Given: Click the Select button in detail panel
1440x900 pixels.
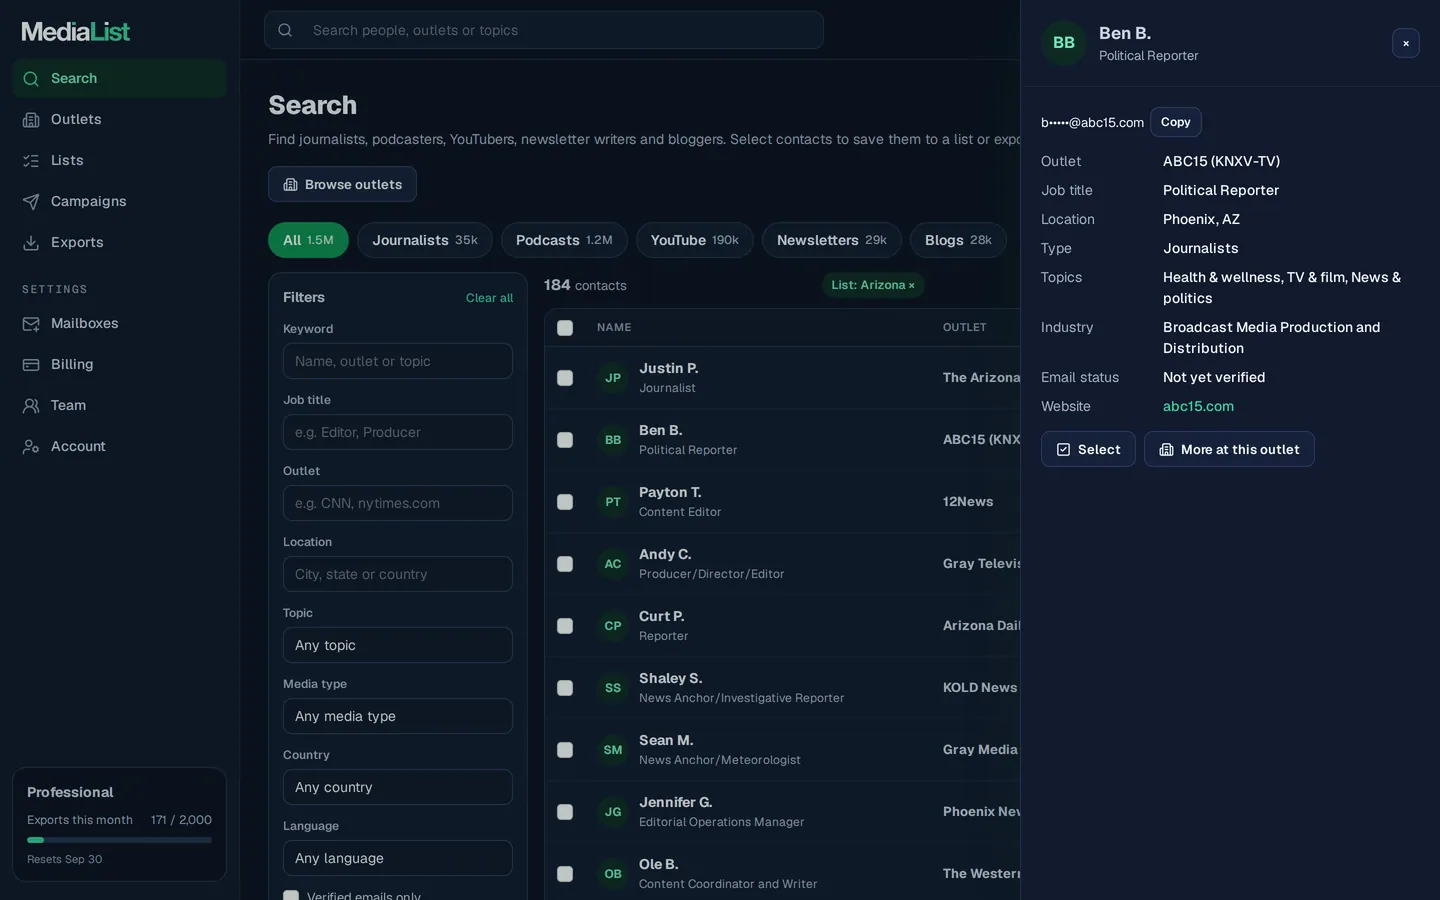Looking at the screenshot, I should [x=1088, y=449].
